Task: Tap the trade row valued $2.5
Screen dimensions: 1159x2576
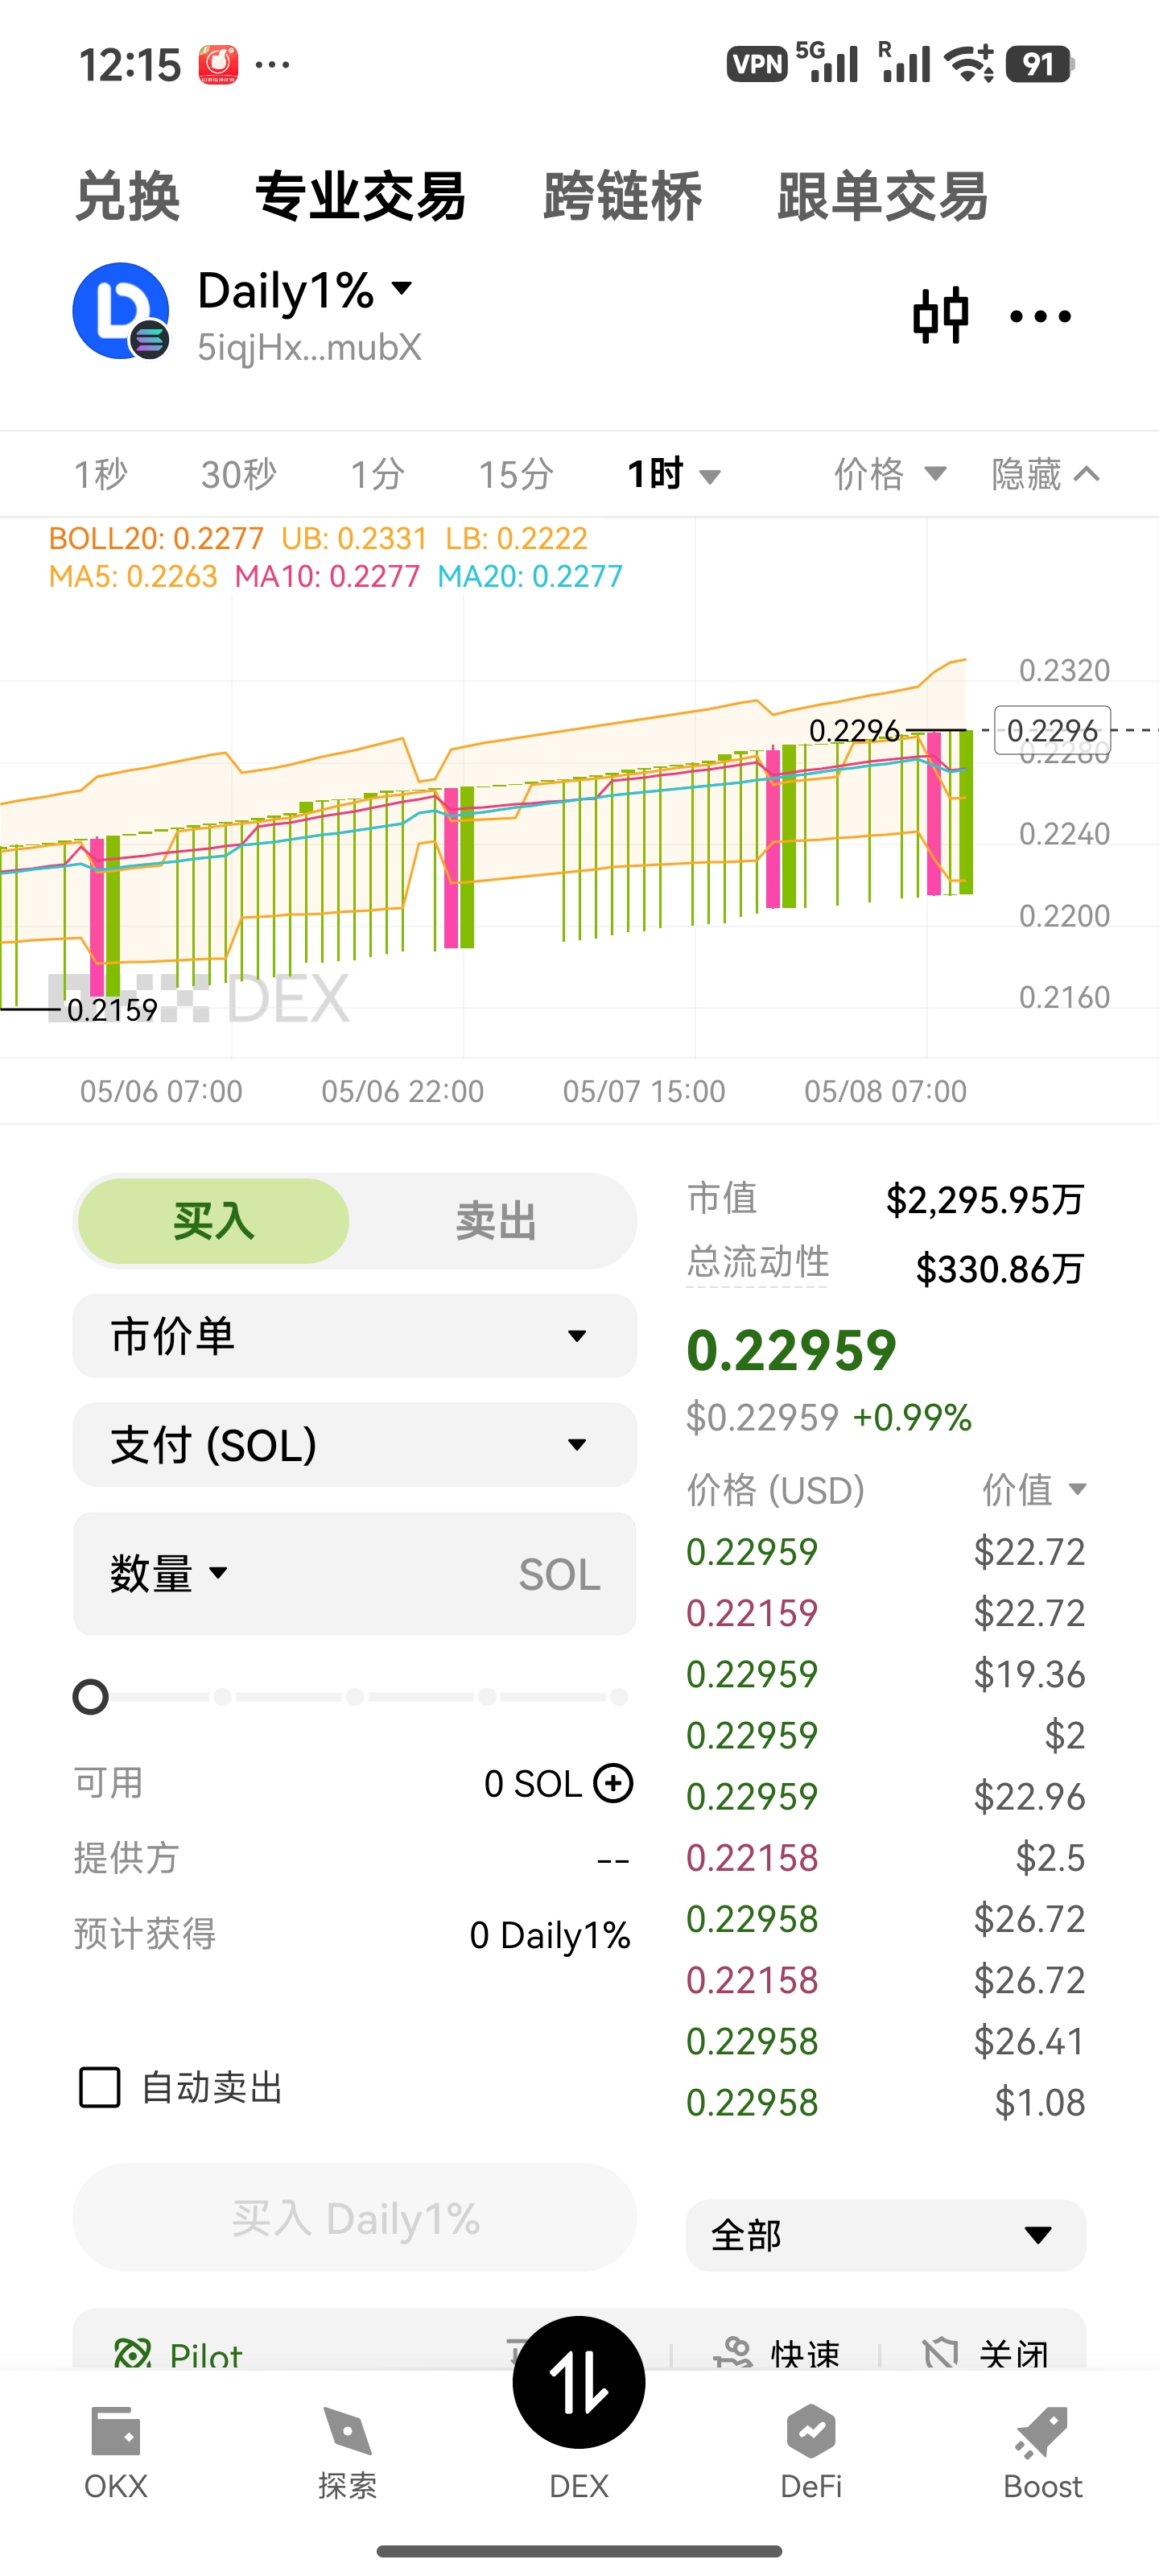Action: [x=885, y=1857]
